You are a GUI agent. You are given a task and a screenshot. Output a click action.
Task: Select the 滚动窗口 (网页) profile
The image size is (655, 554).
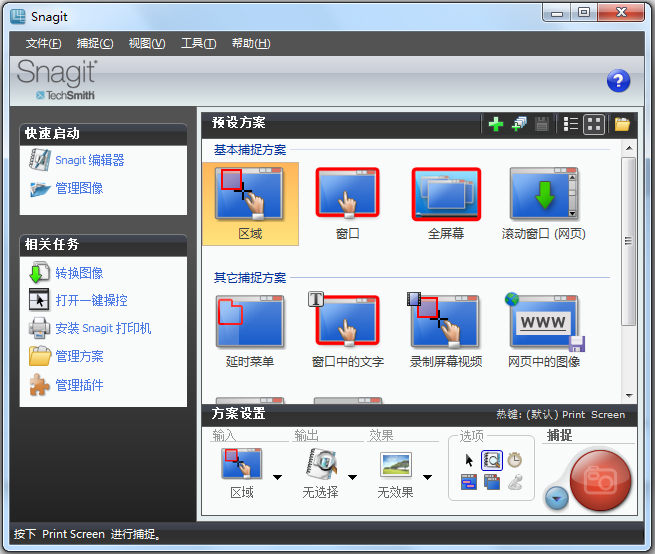click(543, 203)
